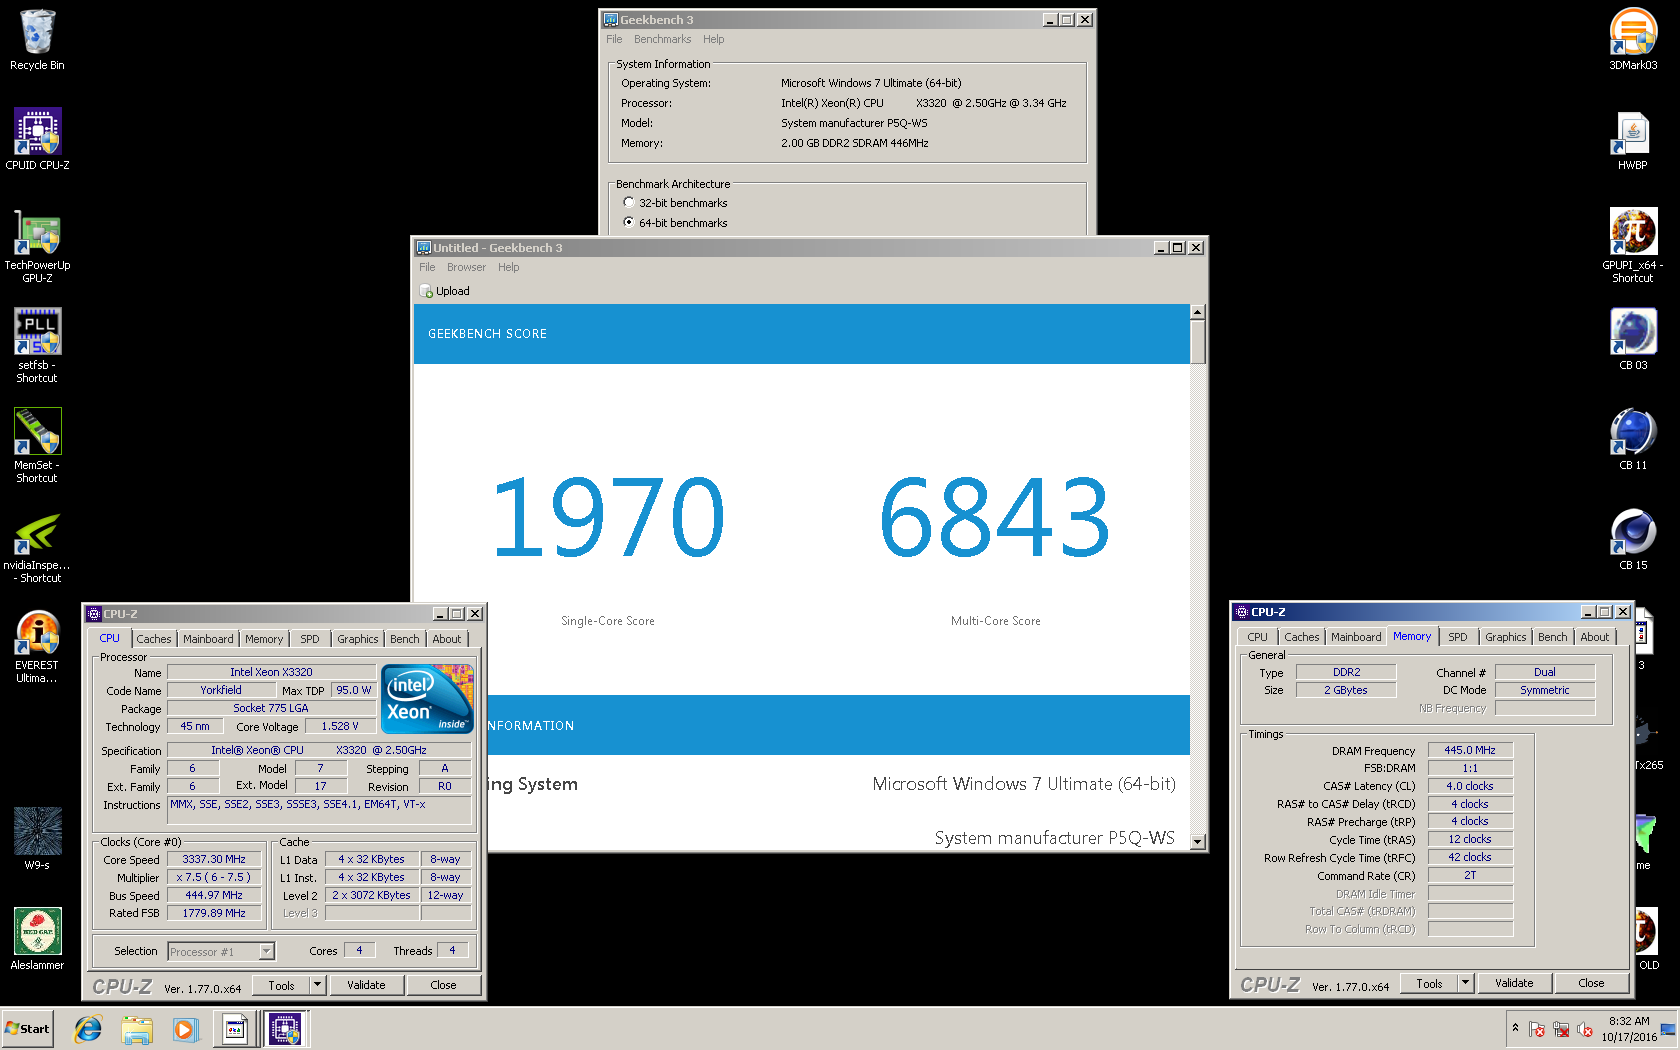Viewport: 1680px width, 1050px height.
Task: Open Windows Media Player from the taskbar
Action: 185,1029
